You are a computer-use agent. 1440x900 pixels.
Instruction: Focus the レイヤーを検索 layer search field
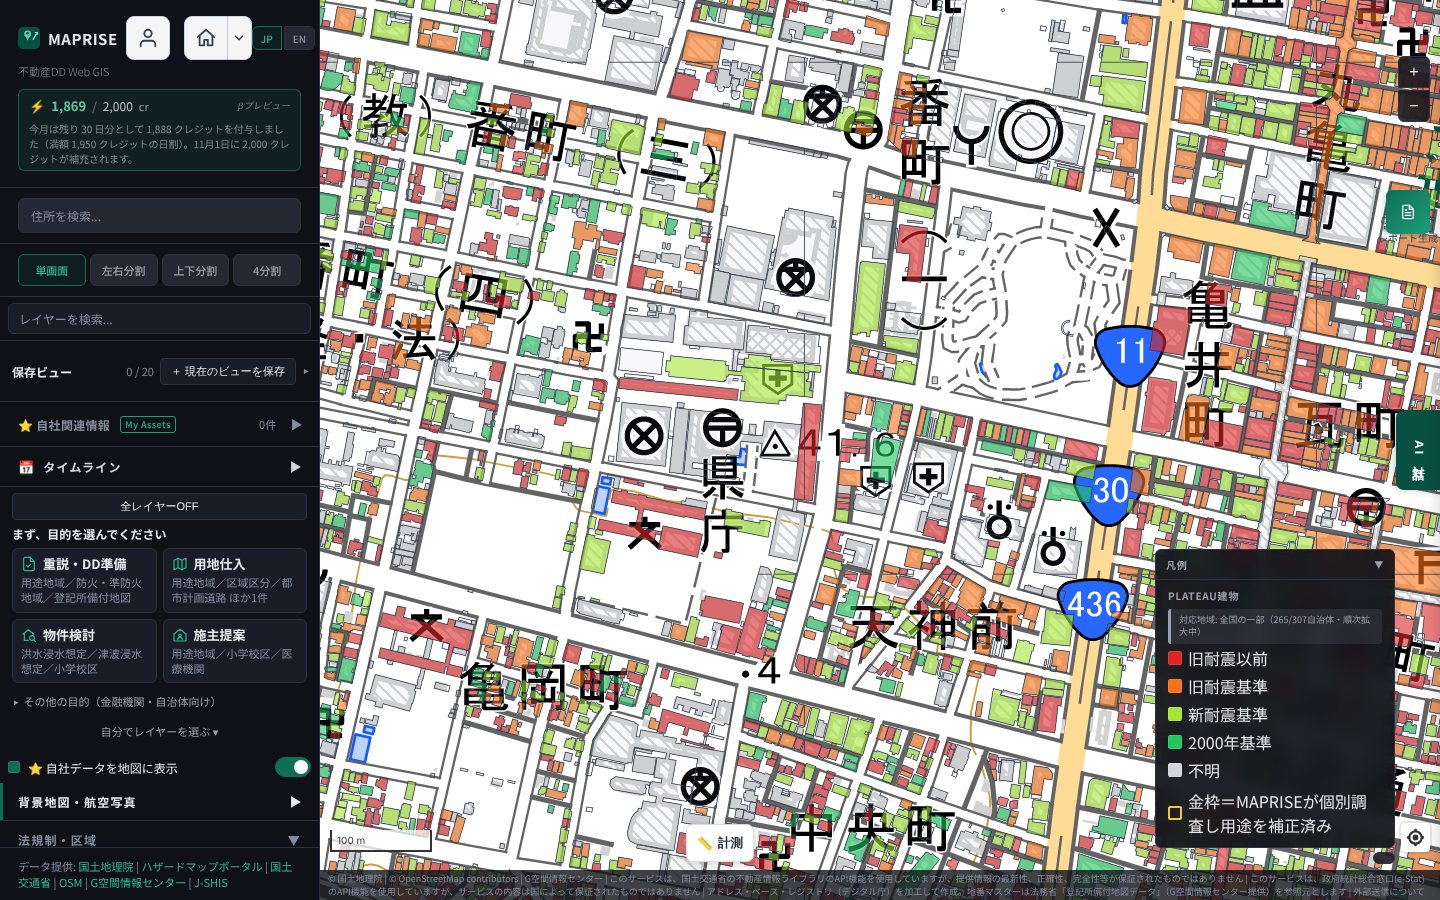(159, 319)
